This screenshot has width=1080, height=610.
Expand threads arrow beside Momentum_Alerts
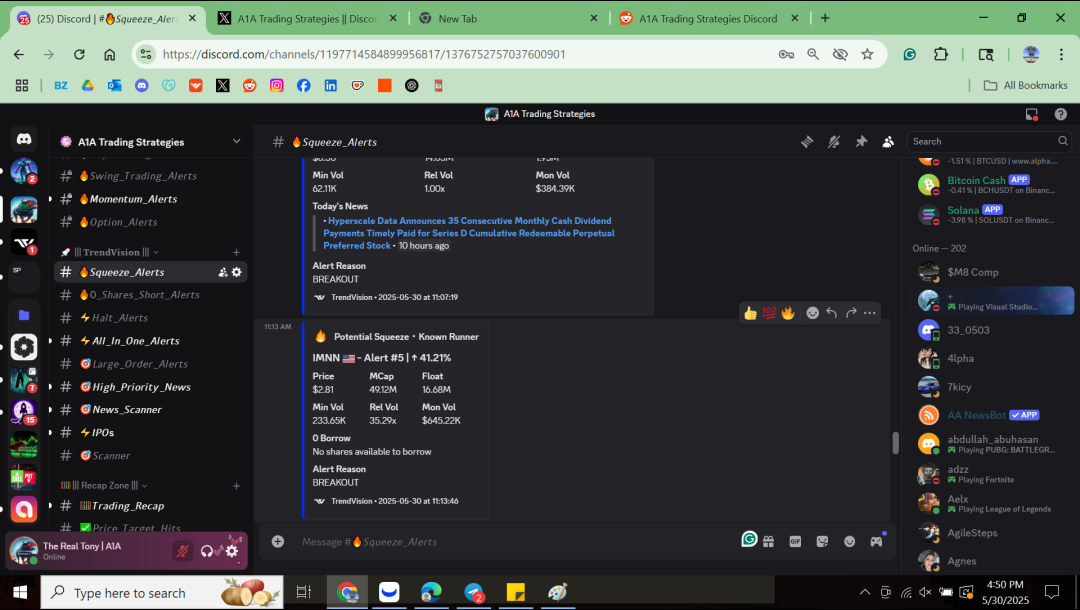point(50,199)
